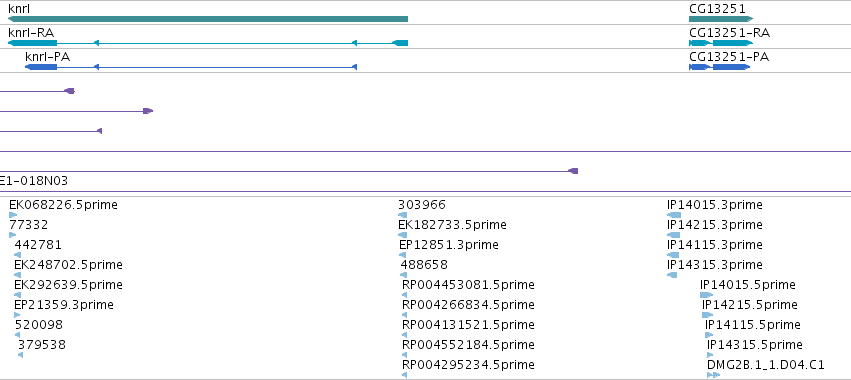Viewport: 851px width, 380px height.
Task: Click the EP12851.3prime label
Action: pyautogui.click(x=448, y=245)
